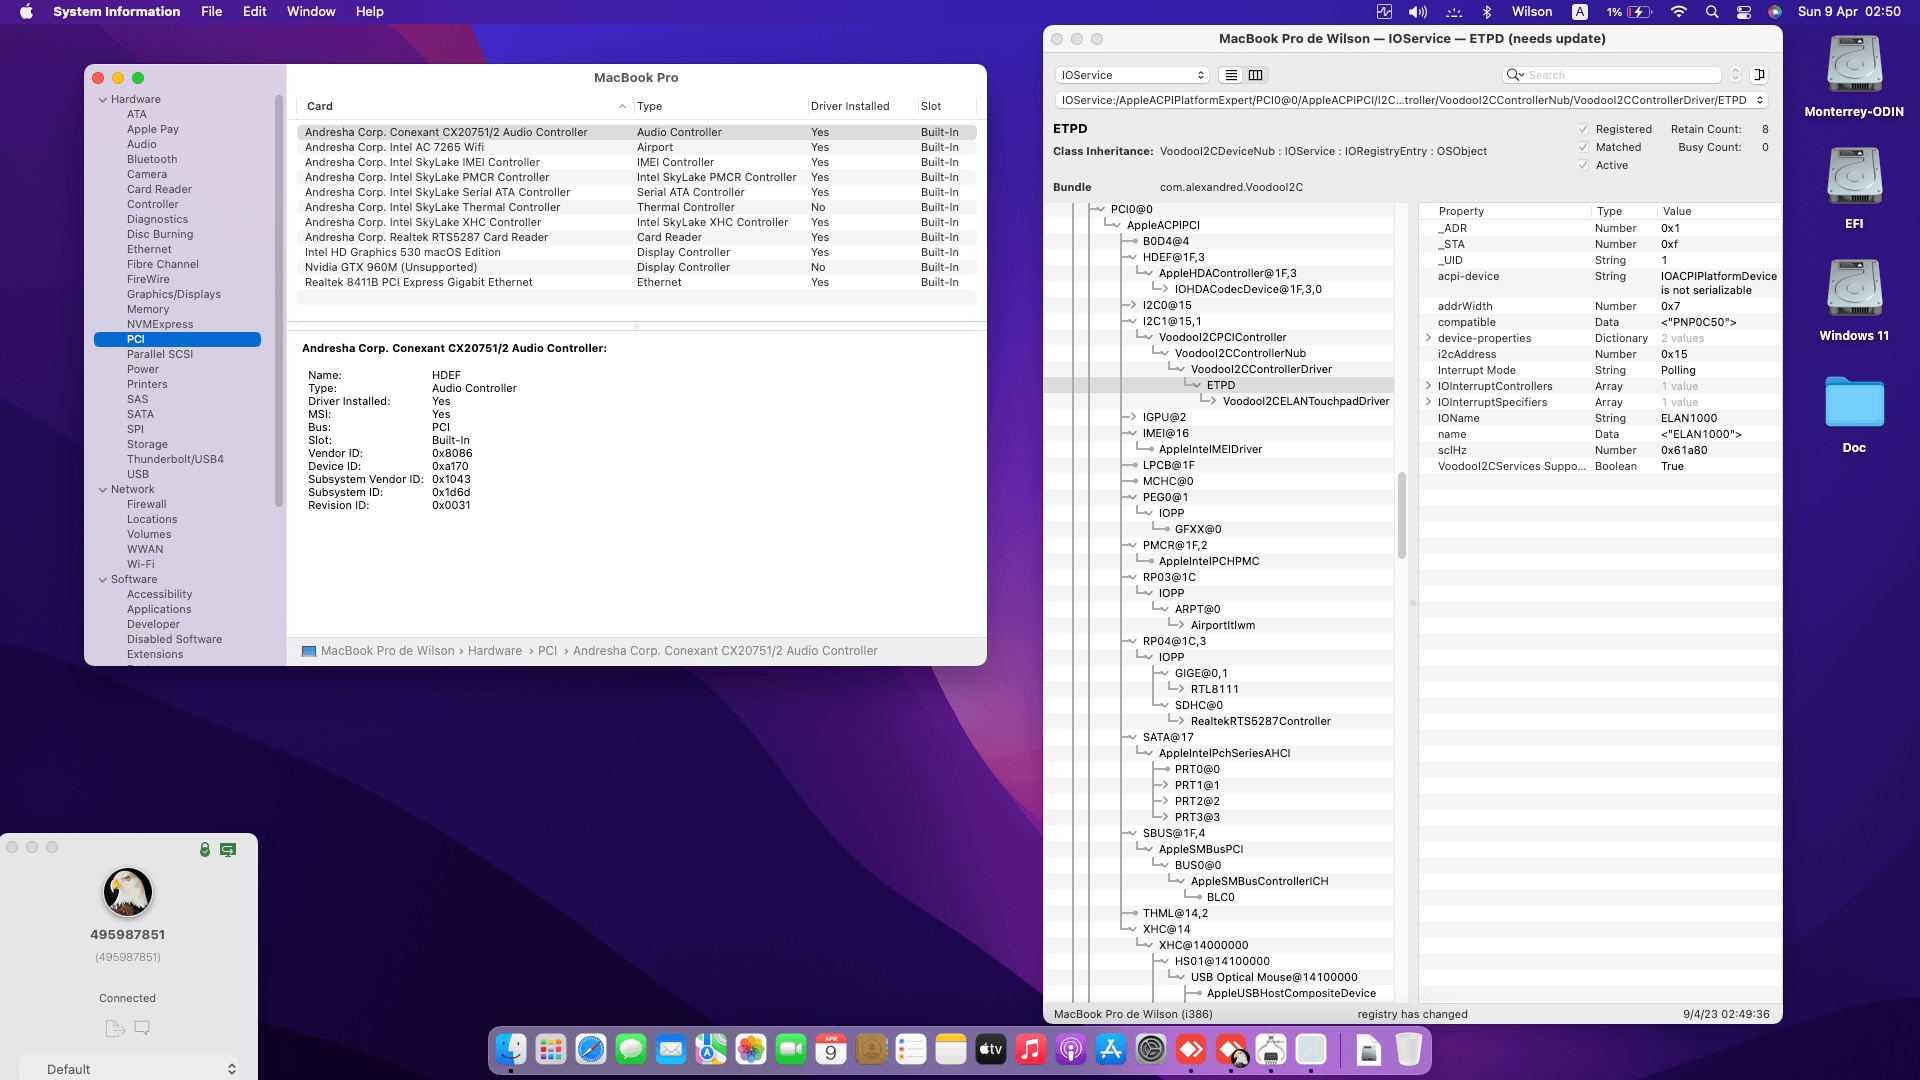Image resolution: width=1920 pixels, height=1080 pixels.
Task: Switch to list view in IORegistryExplorer toolbar
Action: pyautogui.click(x=1231, y=75)
